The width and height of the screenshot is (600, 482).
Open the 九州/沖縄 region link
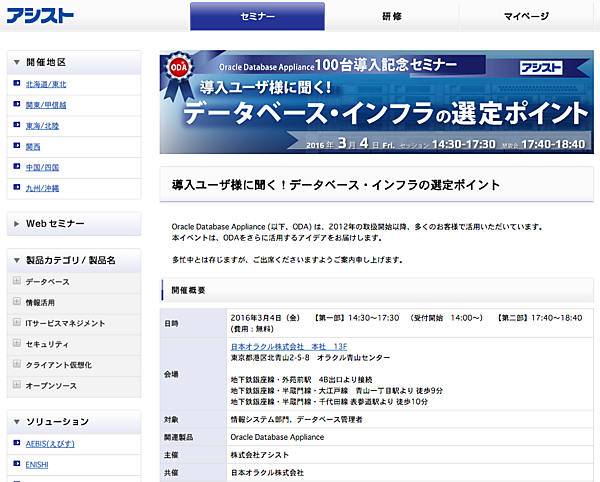42,188
